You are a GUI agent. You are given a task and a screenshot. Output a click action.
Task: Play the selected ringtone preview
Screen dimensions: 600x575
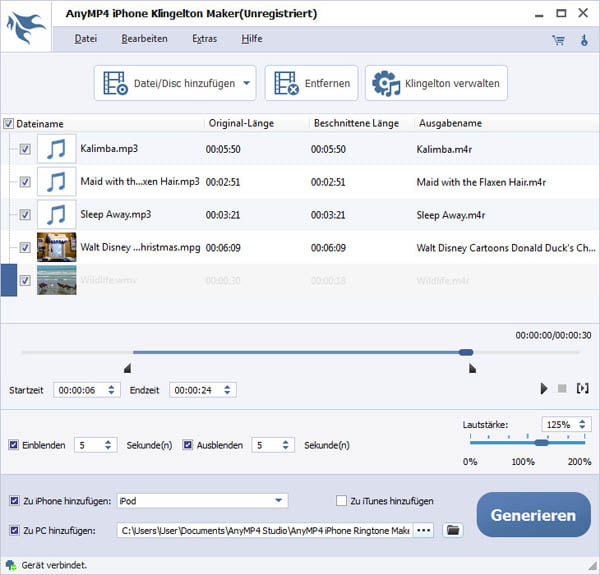[543, 389]
